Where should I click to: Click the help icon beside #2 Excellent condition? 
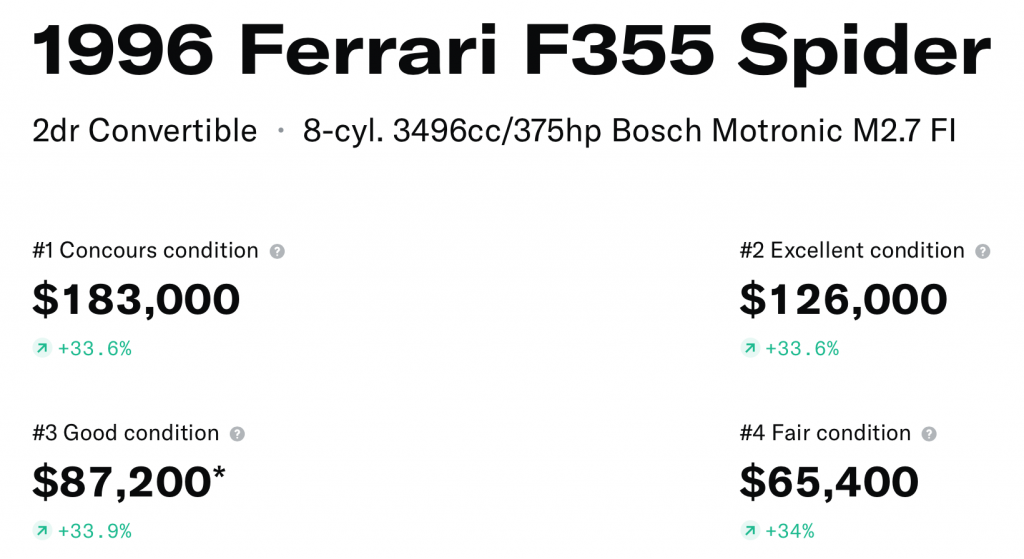coord(983,251)
